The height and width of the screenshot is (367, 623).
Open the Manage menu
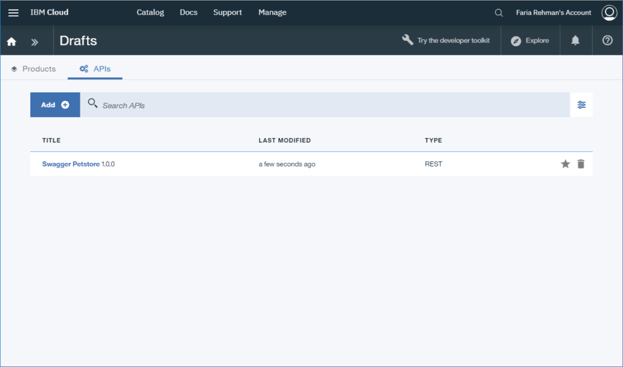272,12
